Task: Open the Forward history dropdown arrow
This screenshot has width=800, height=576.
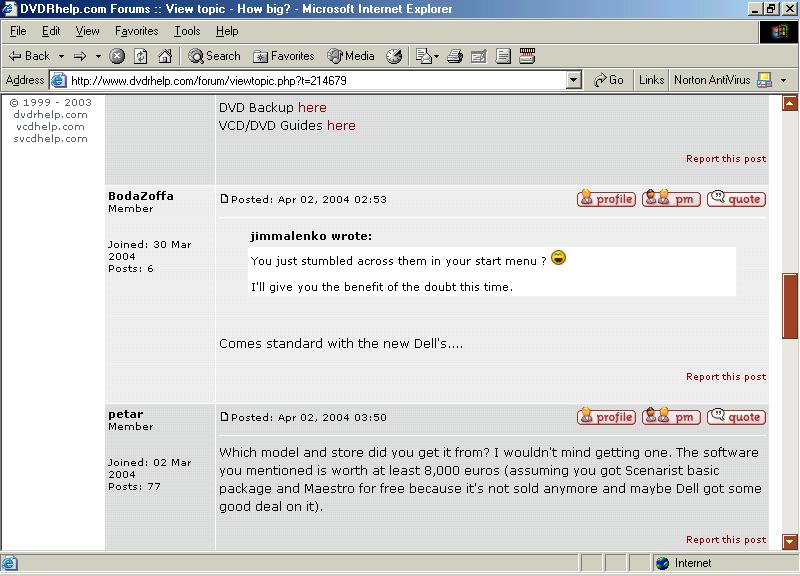Action: pyautogui.click(x=98, y=56)
